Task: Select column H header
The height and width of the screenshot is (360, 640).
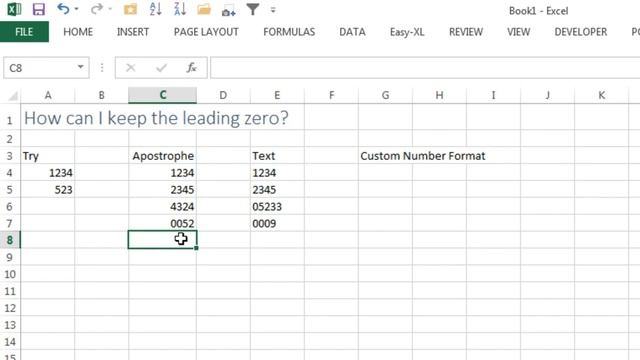Action: (439, 95)
